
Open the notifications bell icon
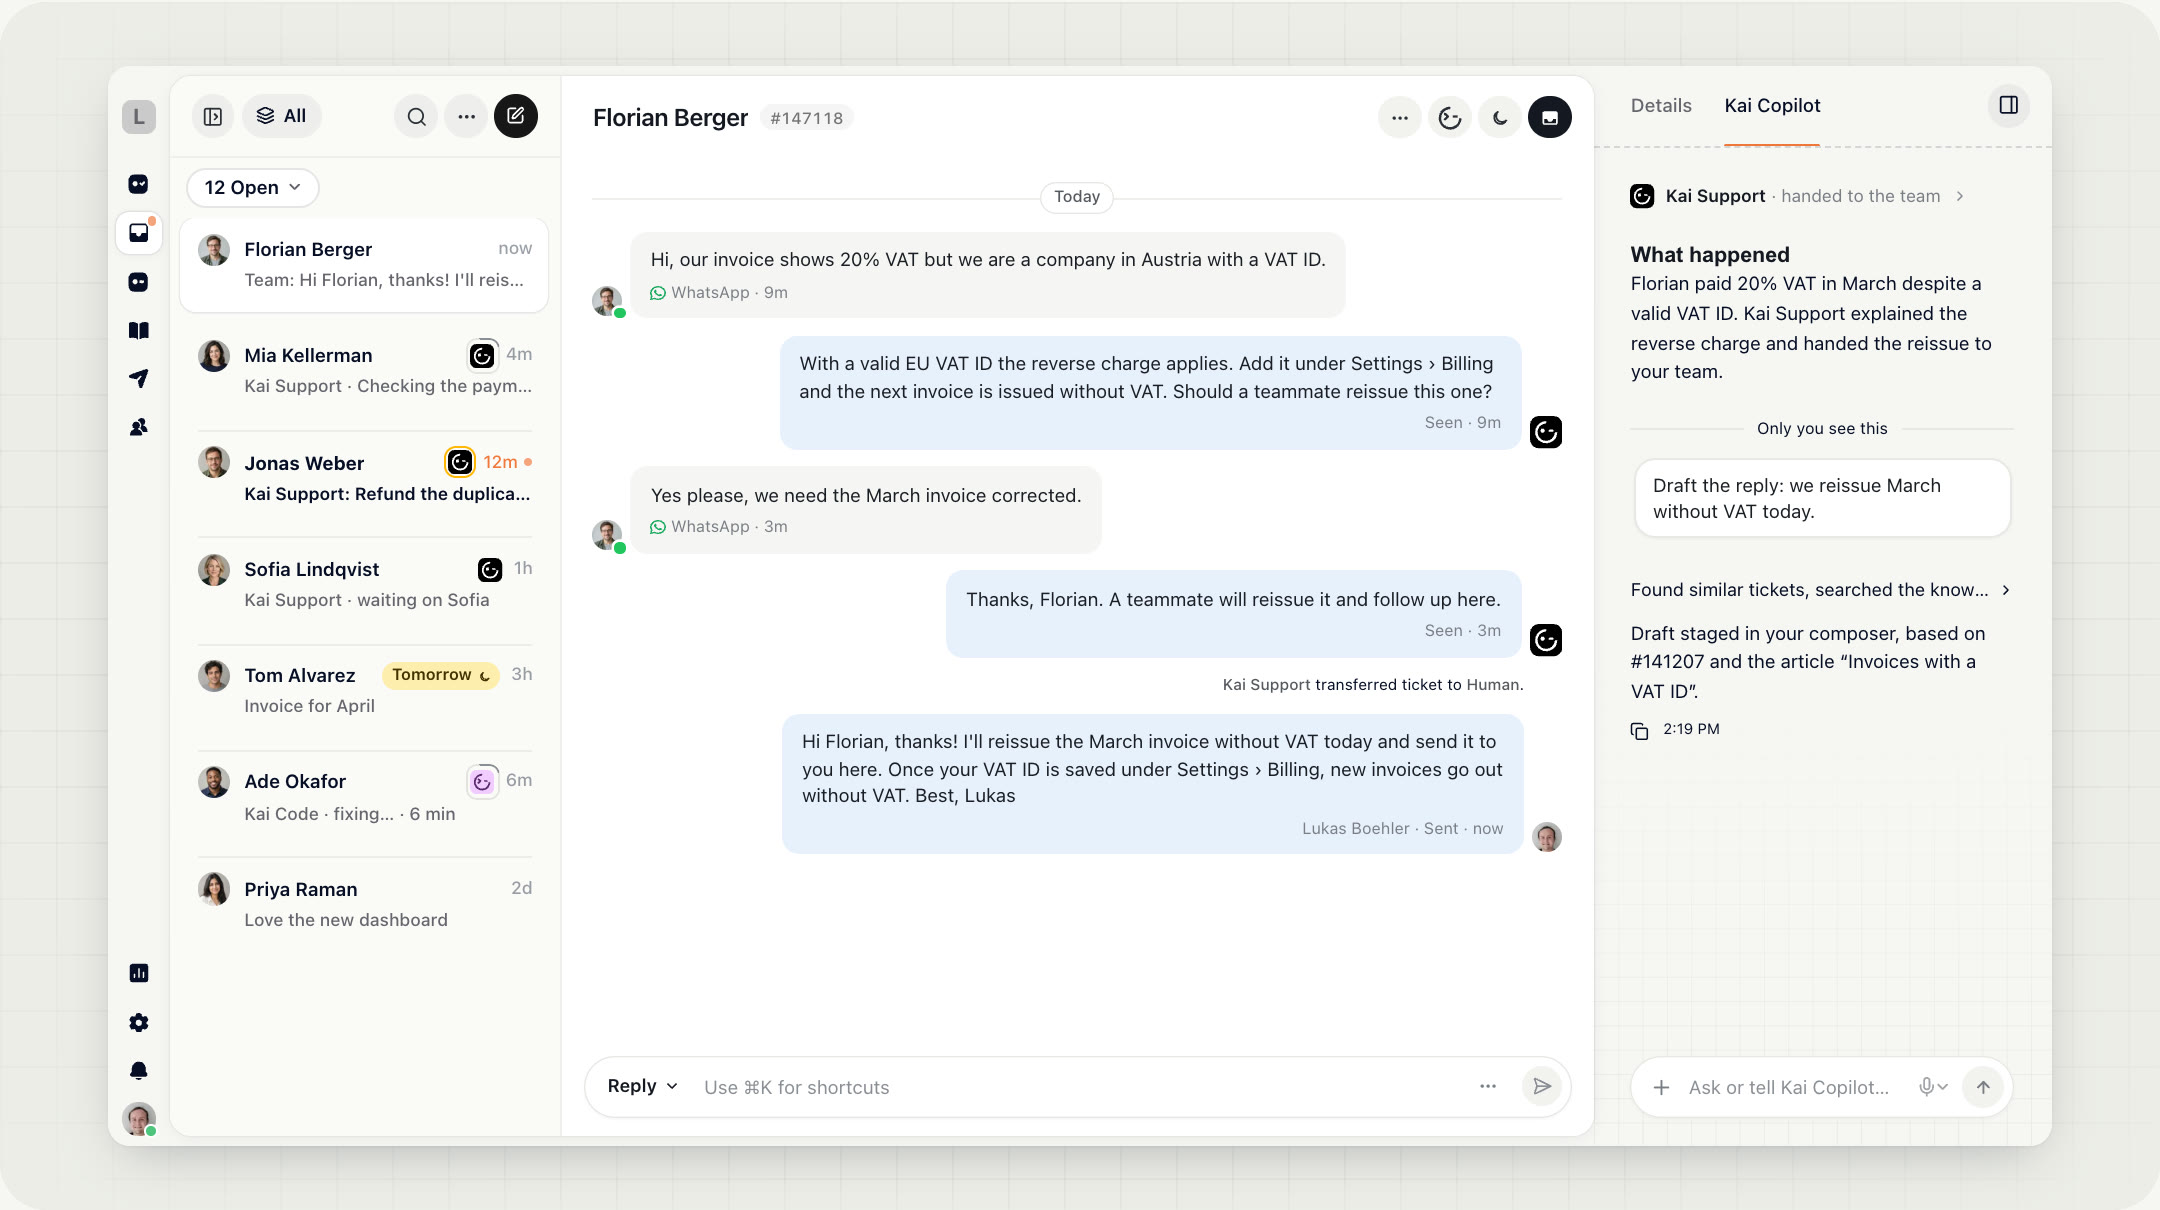click(139, 1071)
